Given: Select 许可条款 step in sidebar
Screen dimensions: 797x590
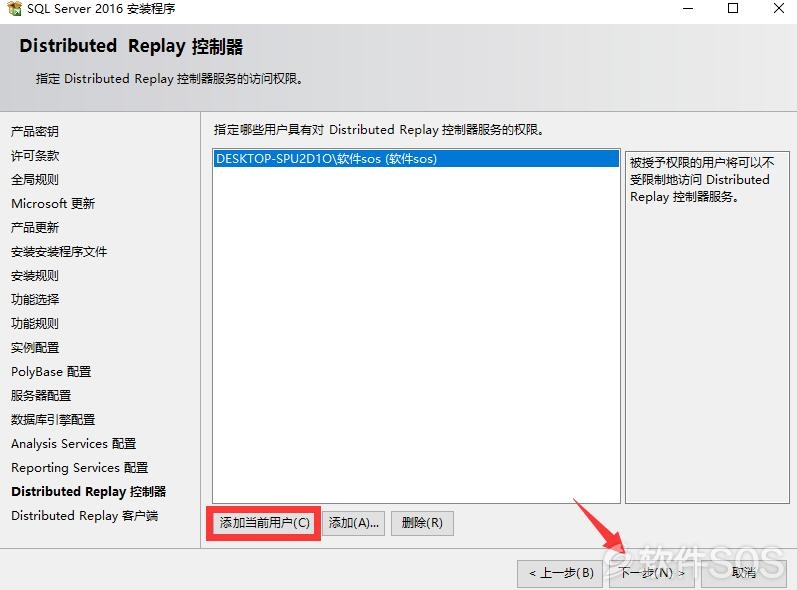Looking at the screenshot, I should click(35, 156).
